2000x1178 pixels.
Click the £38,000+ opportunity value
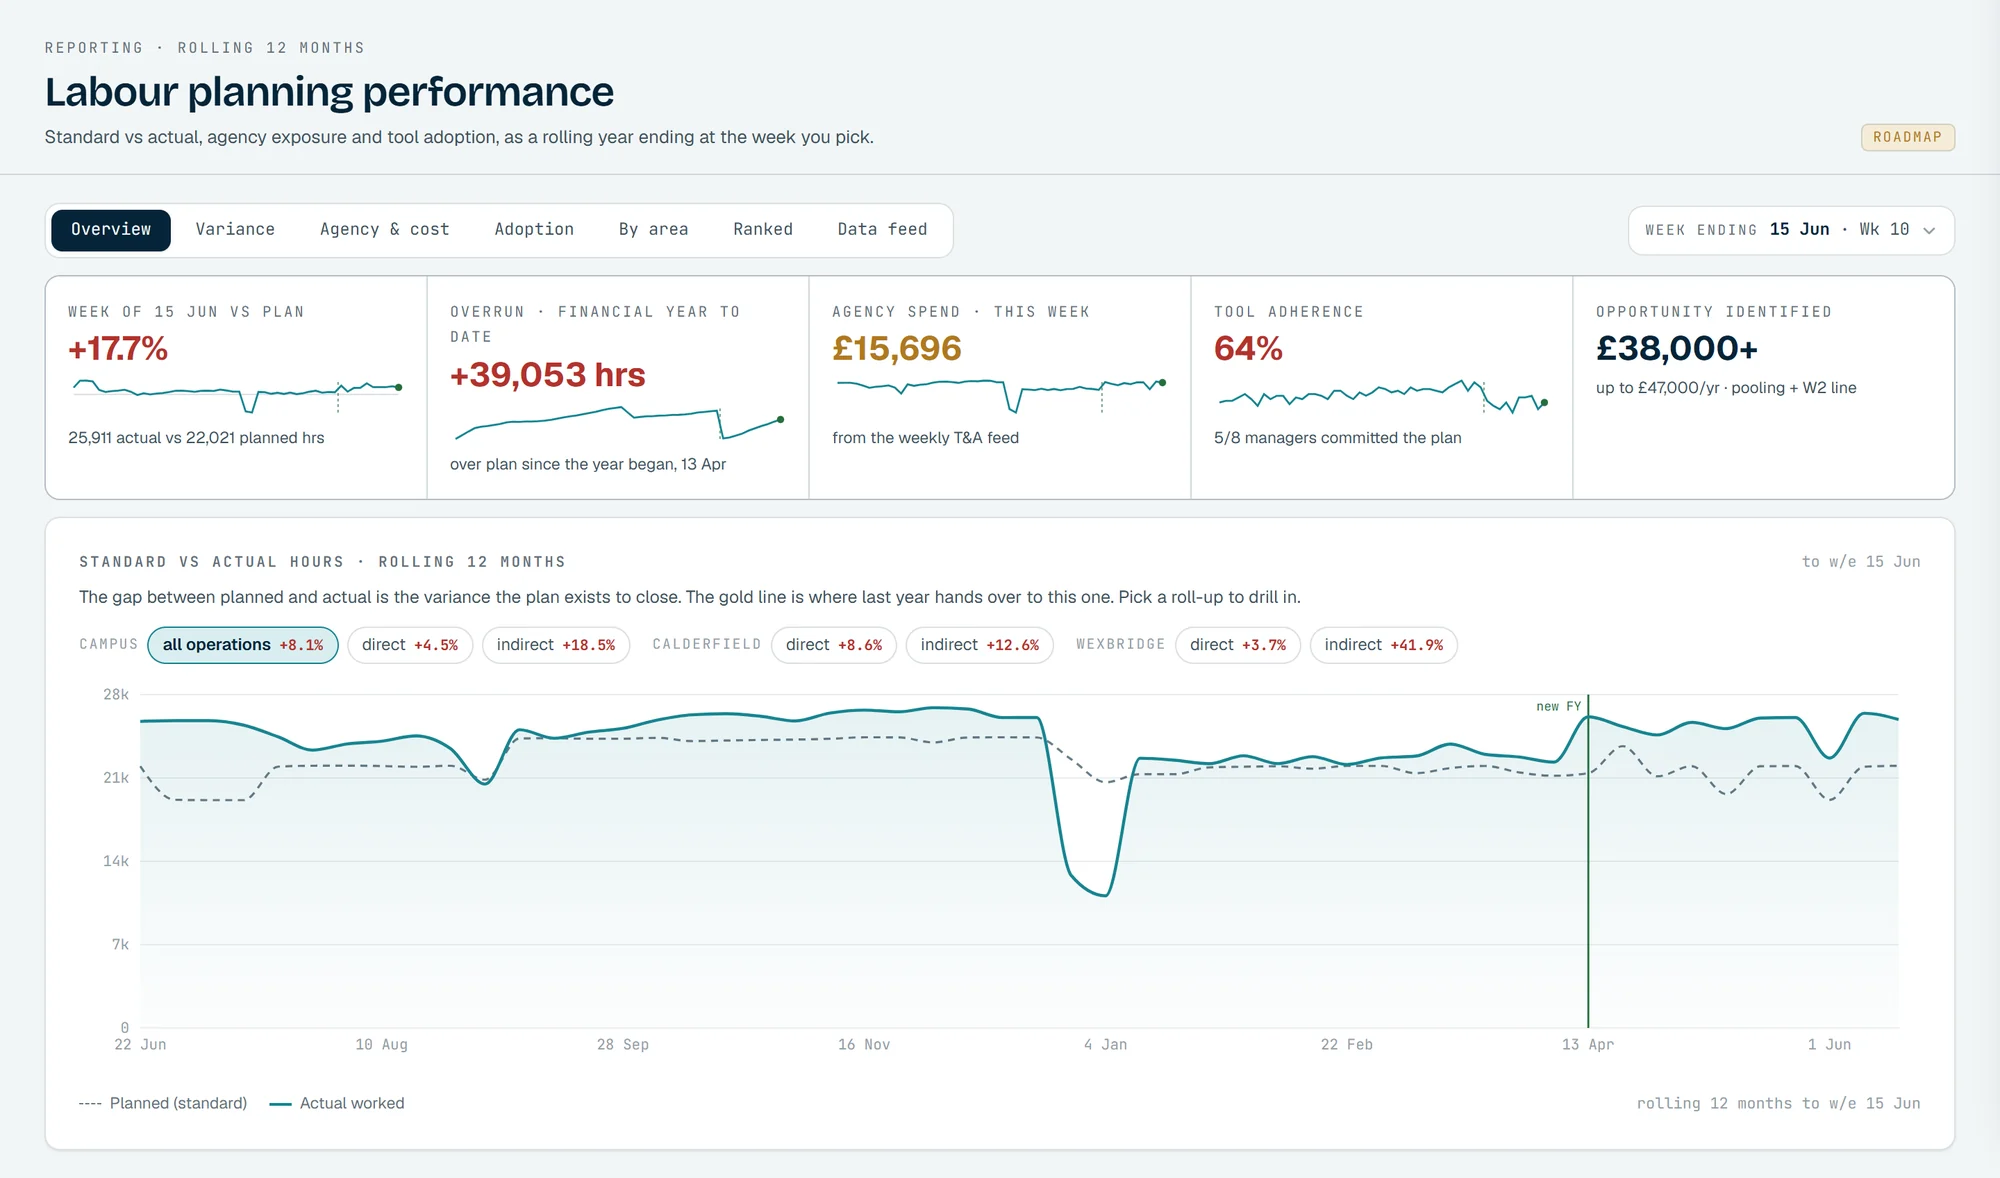point(1677,349)
